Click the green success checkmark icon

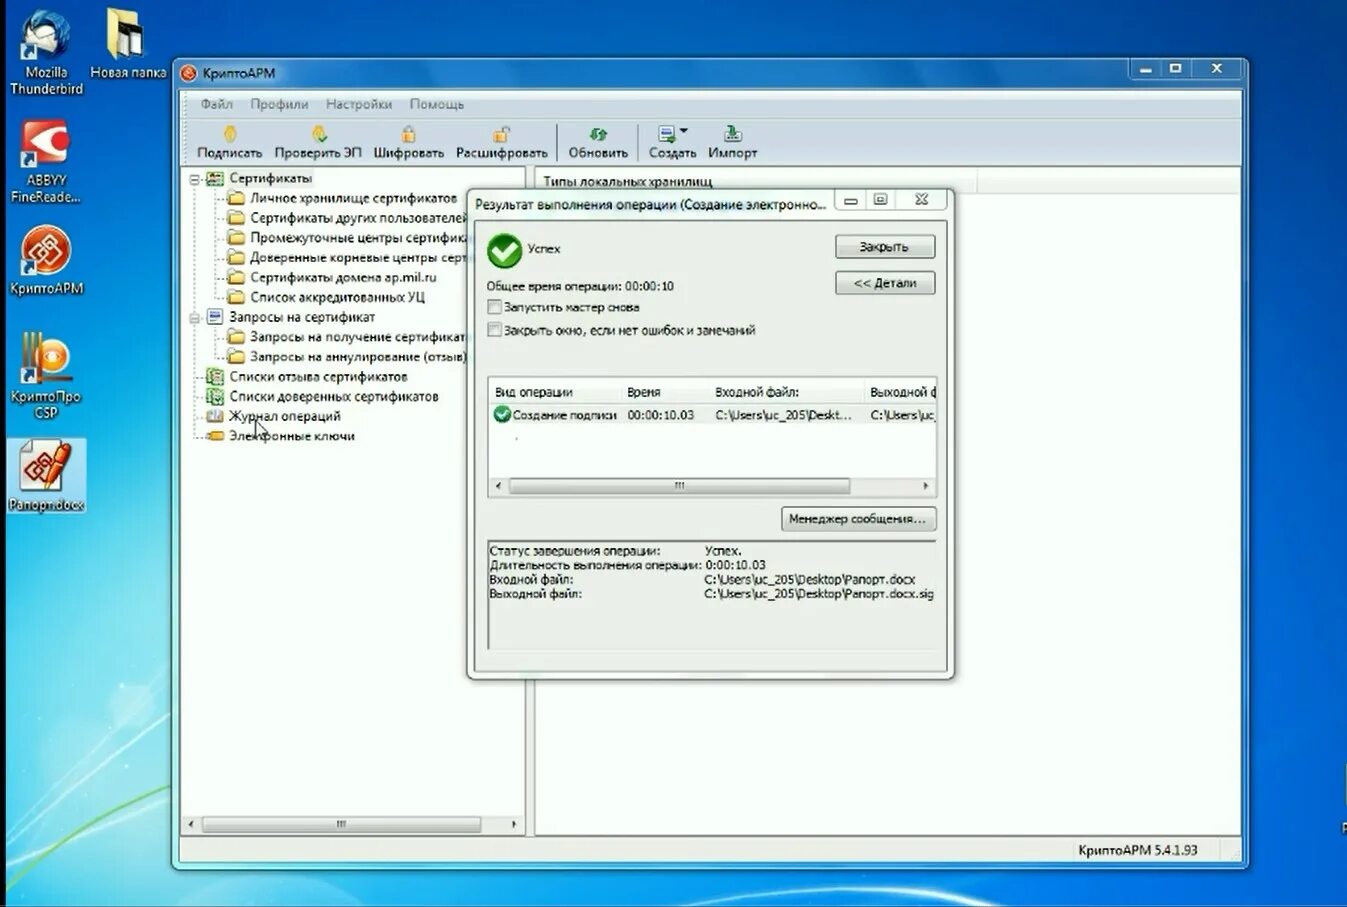pyautogui.click(x=504, y=250)
